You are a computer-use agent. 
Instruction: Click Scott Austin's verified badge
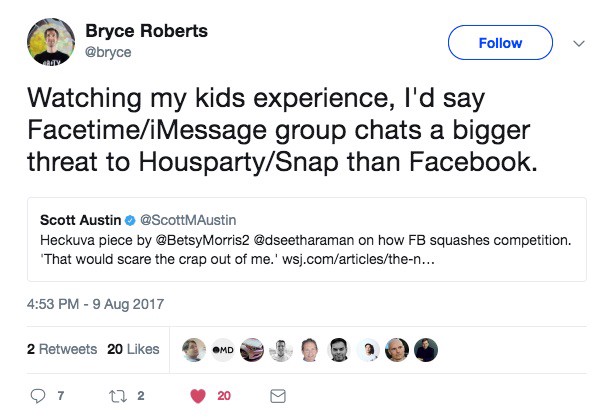coord(129,219)
